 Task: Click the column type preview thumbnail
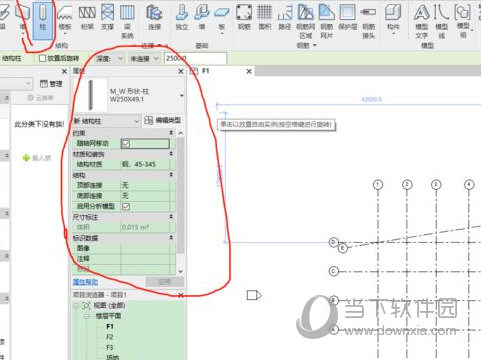pos(90,95)
